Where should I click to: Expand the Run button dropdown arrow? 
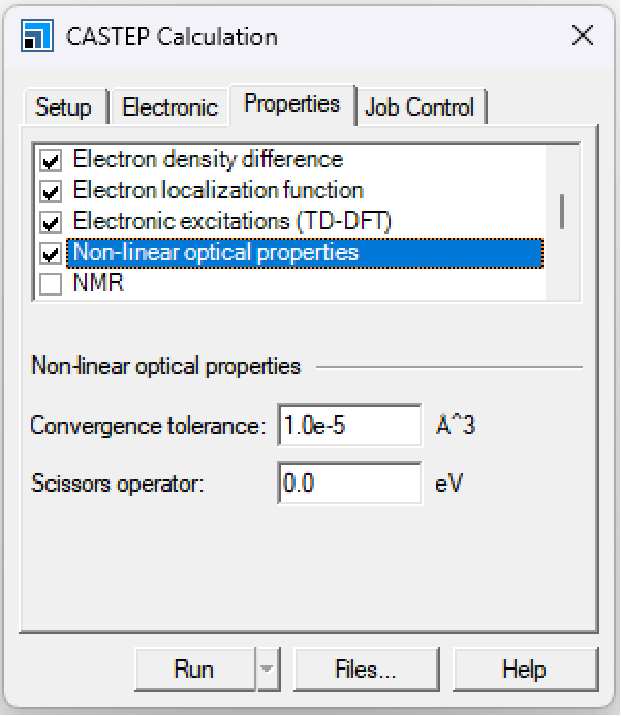click(x=267, y=669)
